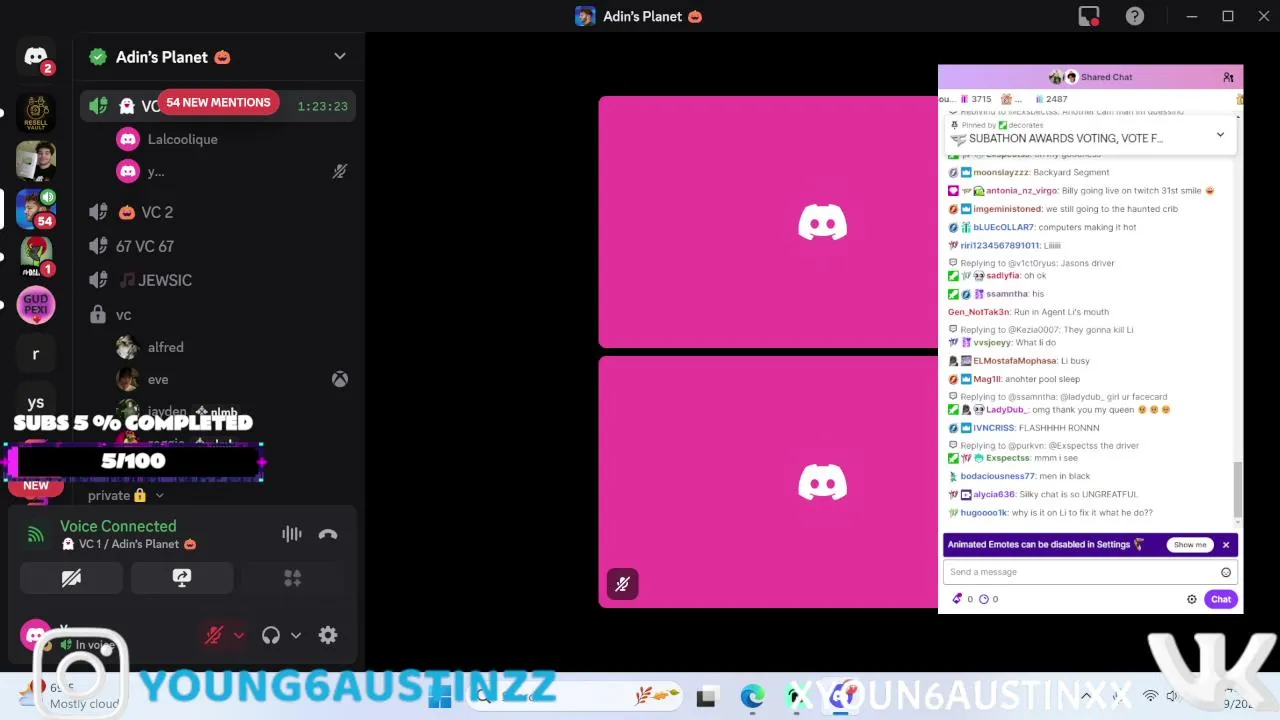The height and width of the screenshot is (720, 1280).
Task: Open the Mostly cloudy weather widget
Action: coord(68,696)
